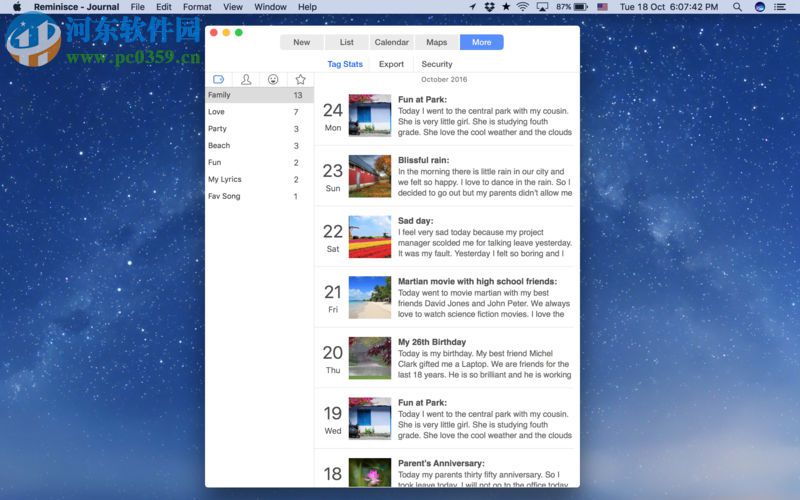Screen dimensions: 800x500
Task: Open the Security section
Action: click(437, 64)
